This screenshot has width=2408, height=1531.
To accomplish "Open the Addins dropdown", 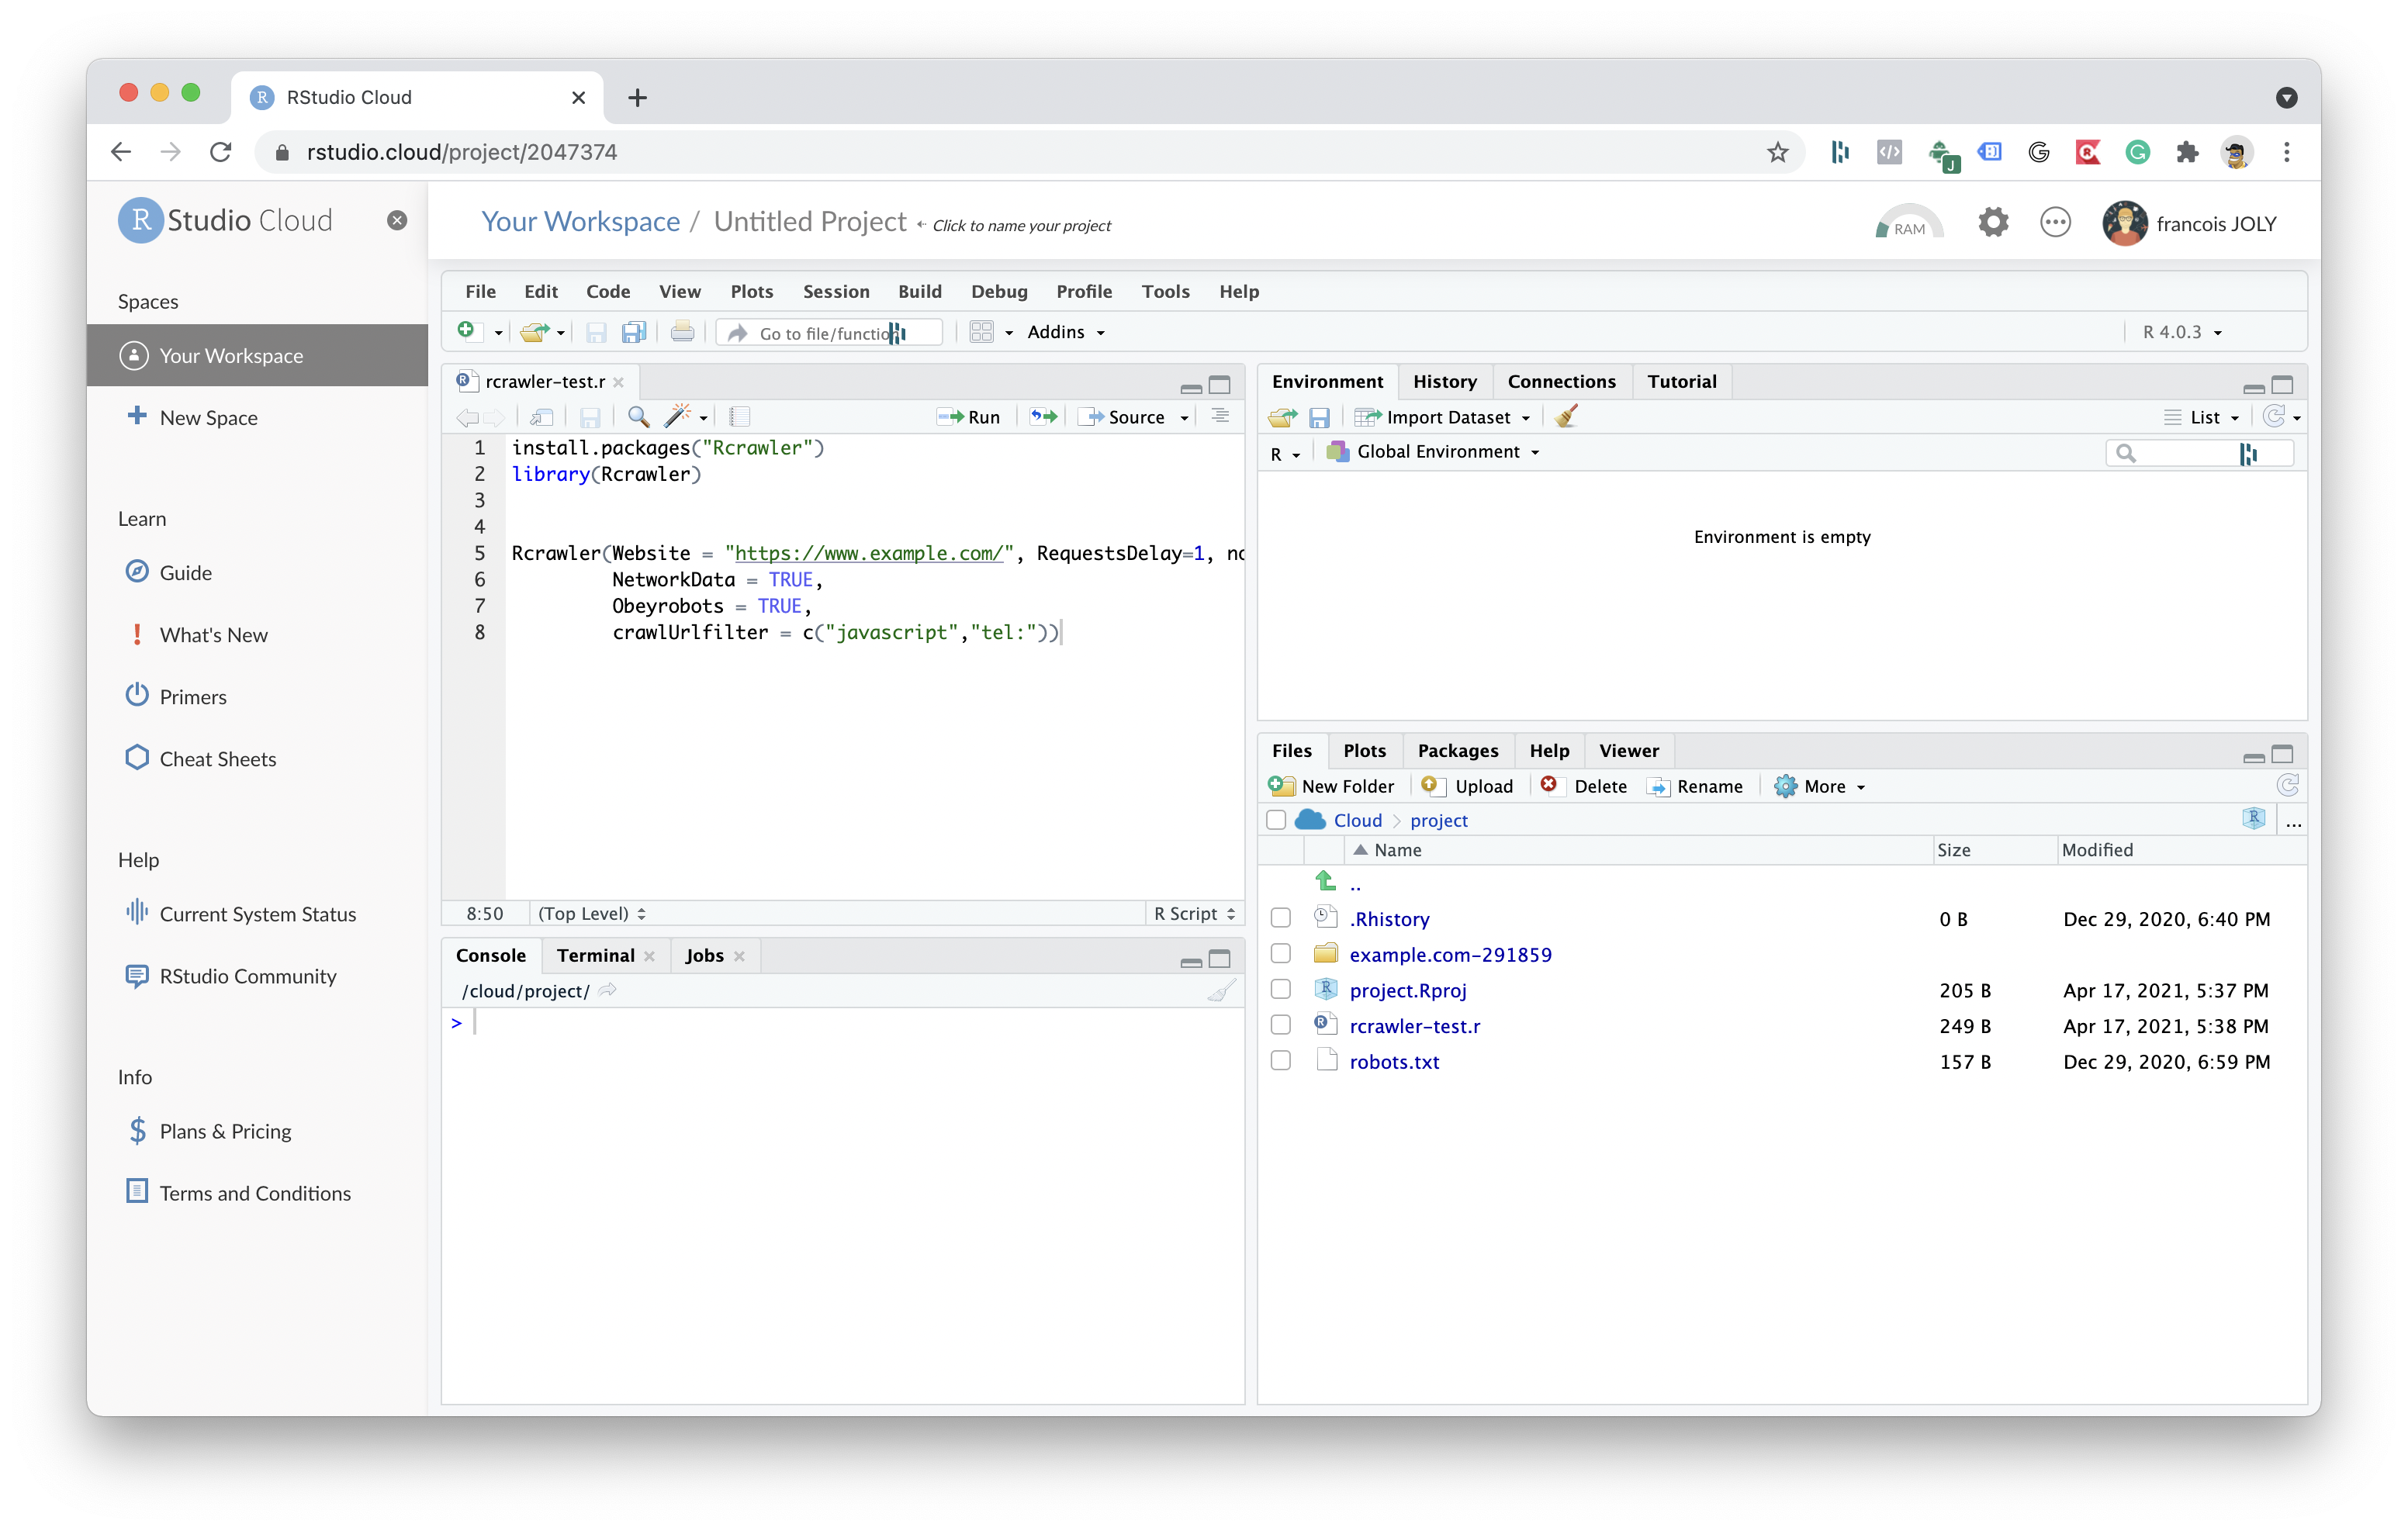I will click(1066, 332).
